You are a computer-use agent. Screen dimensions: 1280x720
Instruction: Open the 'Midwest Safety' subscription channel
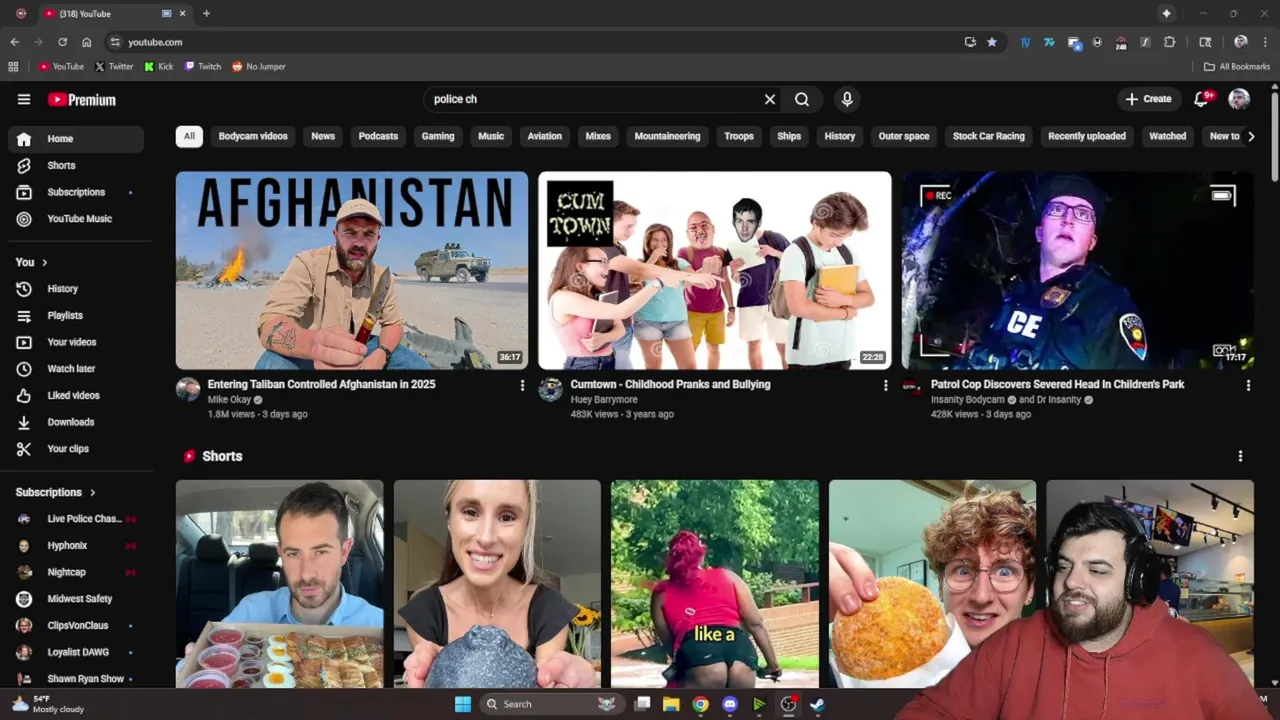click(x=76, y=599)
